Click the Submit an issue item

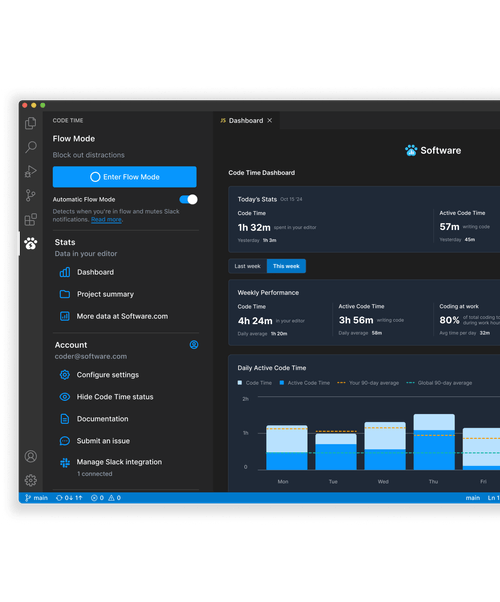(x=103, y=441)
